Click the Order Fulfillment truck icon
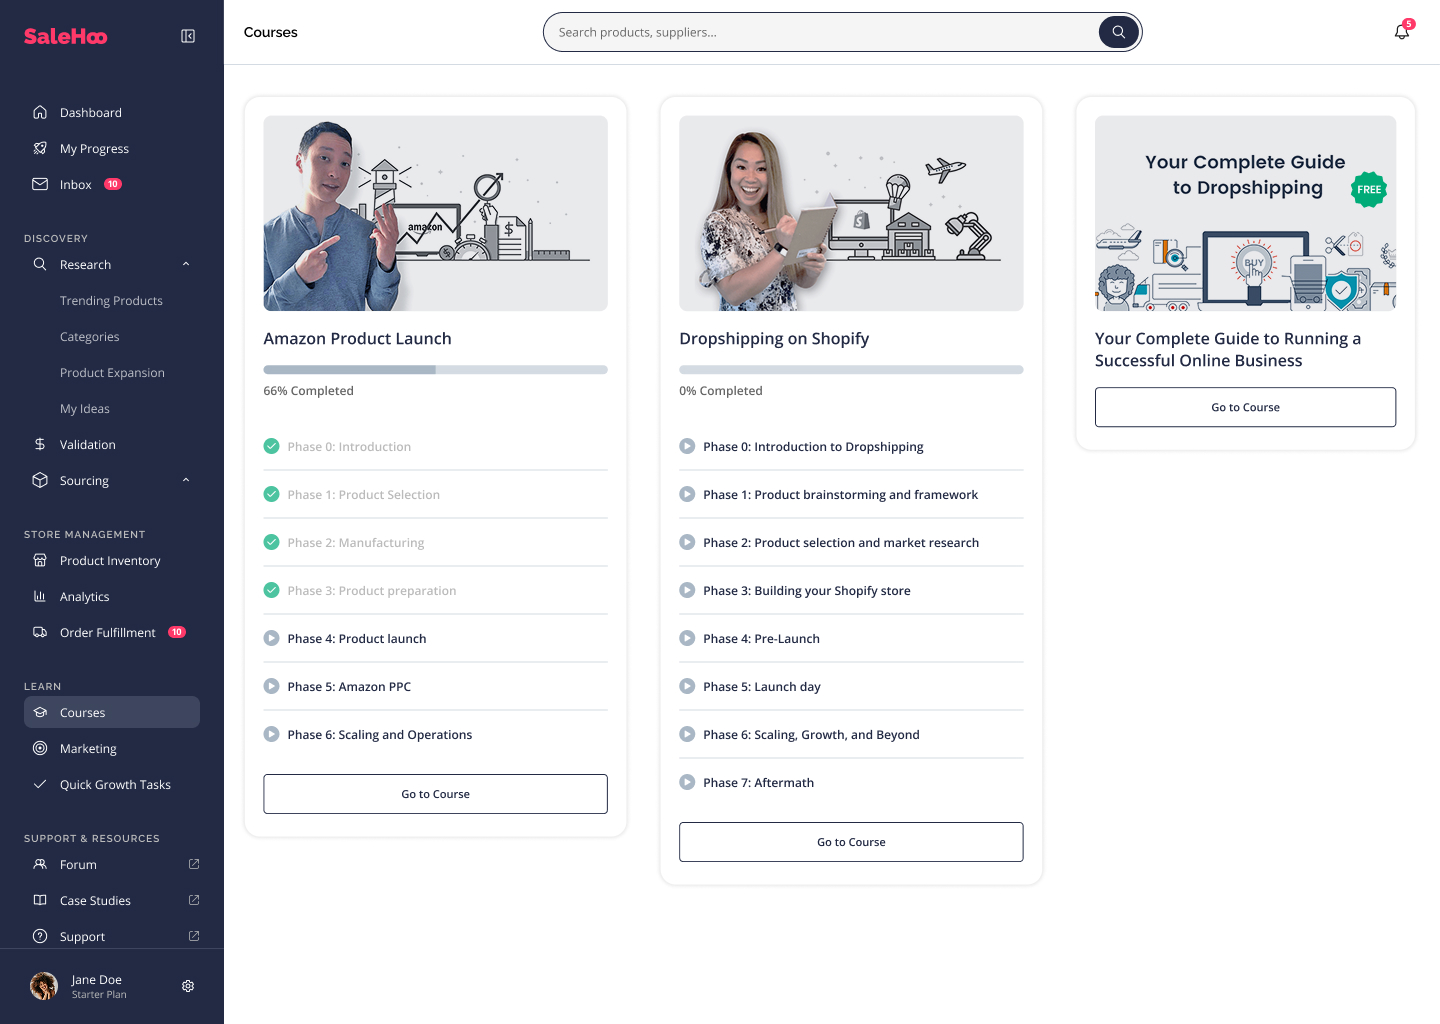 point(40,632)
